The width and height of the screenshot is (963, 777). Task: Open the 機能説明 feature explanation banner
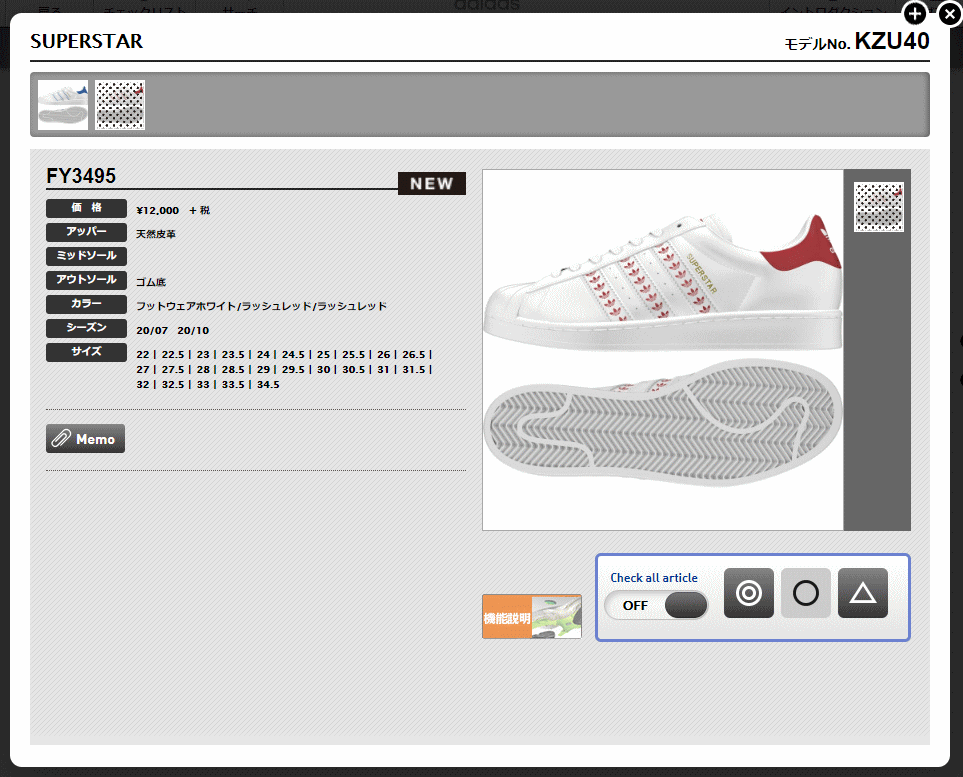point(532,616)
